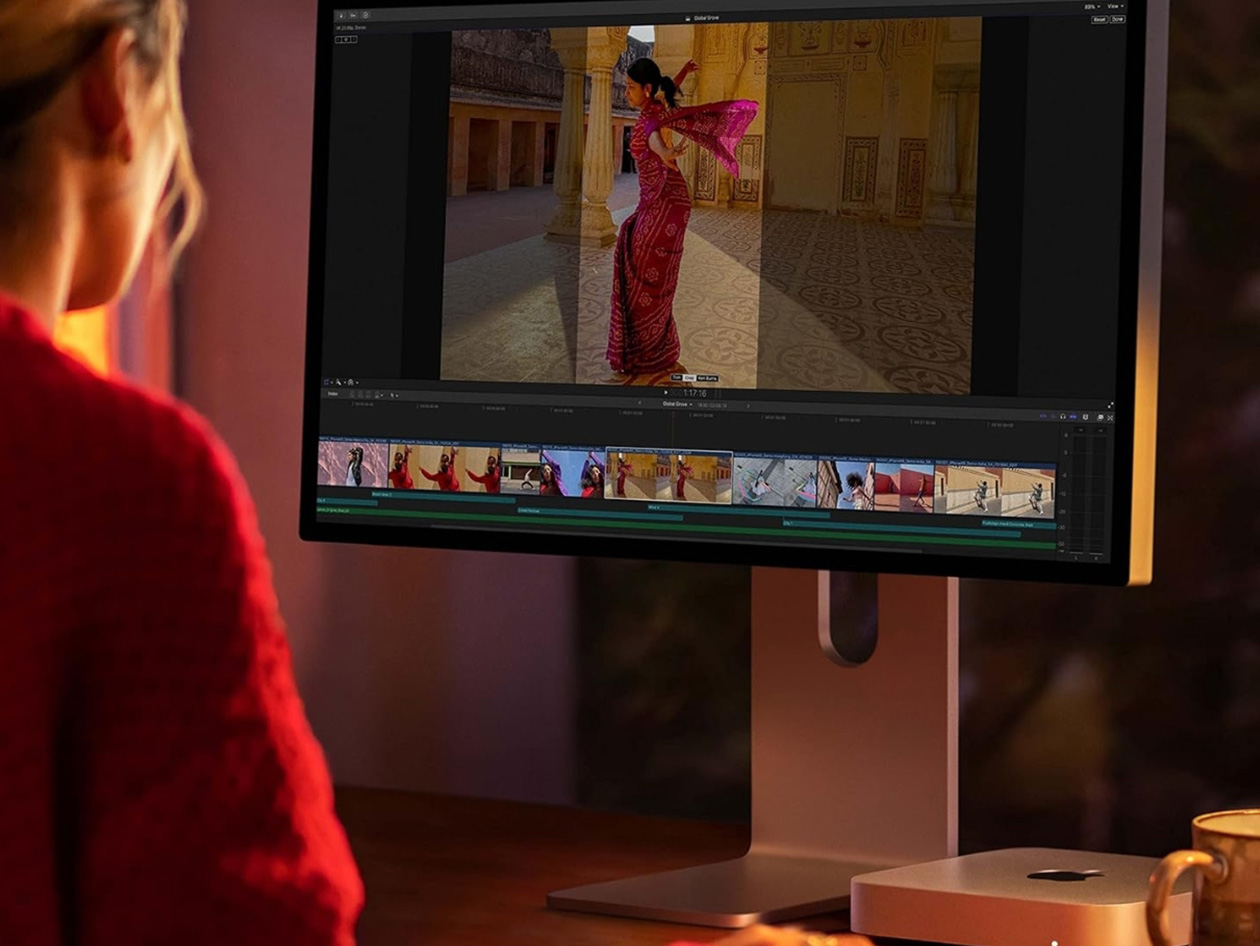Open the 89% zoom level dropdown
This screenshot has width=1260, height=946.
[x=1091, y=6]
